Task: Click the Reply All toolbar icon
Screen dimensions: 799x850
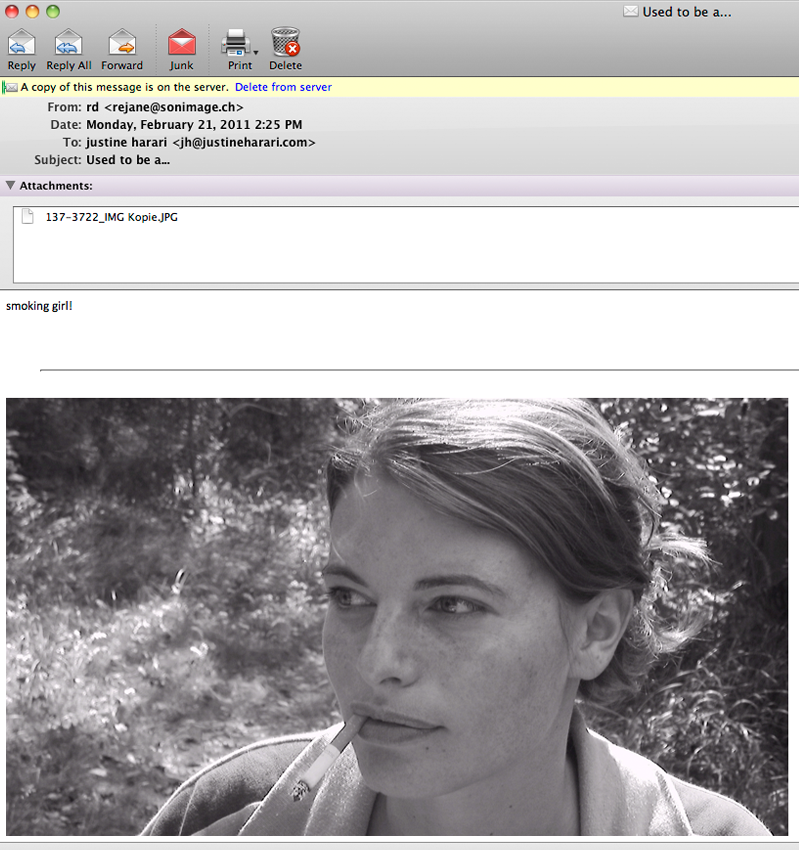Action: [68, 43]
